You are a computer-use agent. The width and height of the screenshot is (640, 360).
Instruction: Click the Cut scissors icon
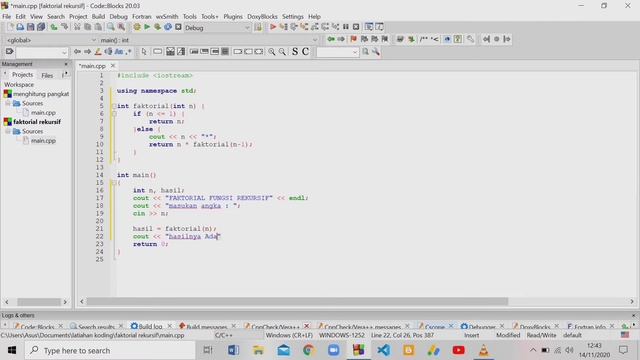coord(77,27)
